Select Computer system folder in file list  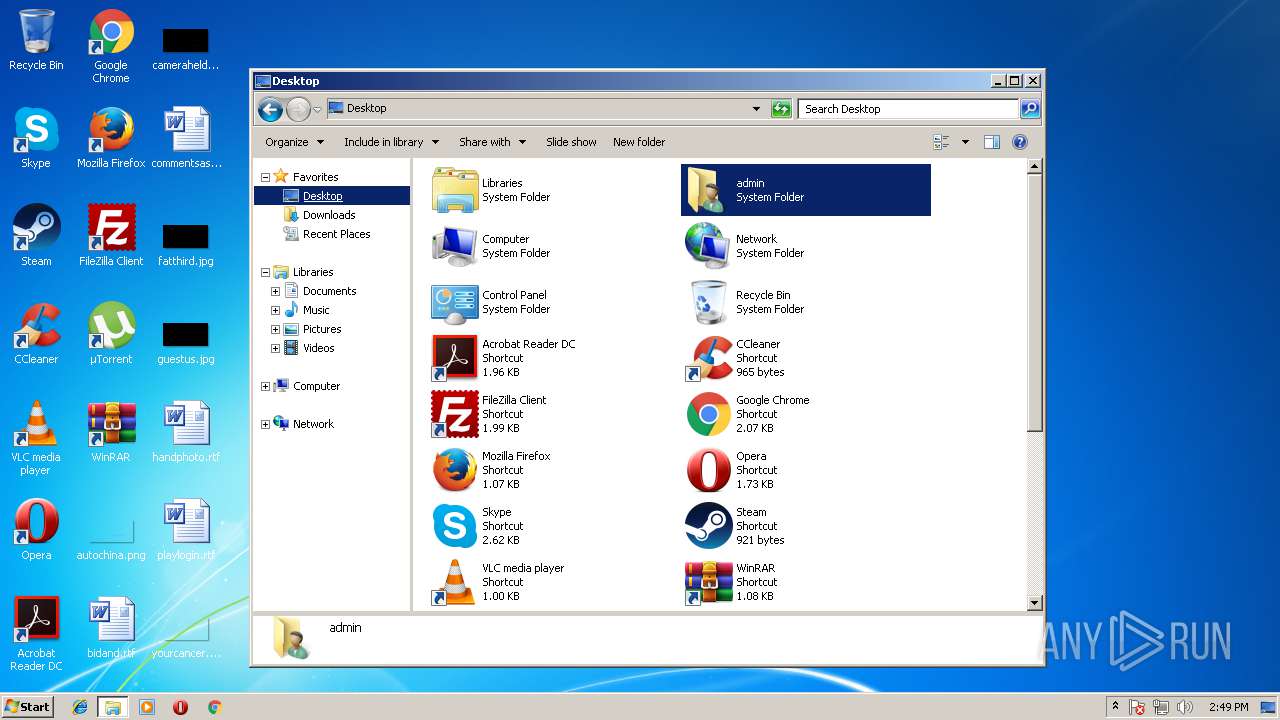(492, 246)
